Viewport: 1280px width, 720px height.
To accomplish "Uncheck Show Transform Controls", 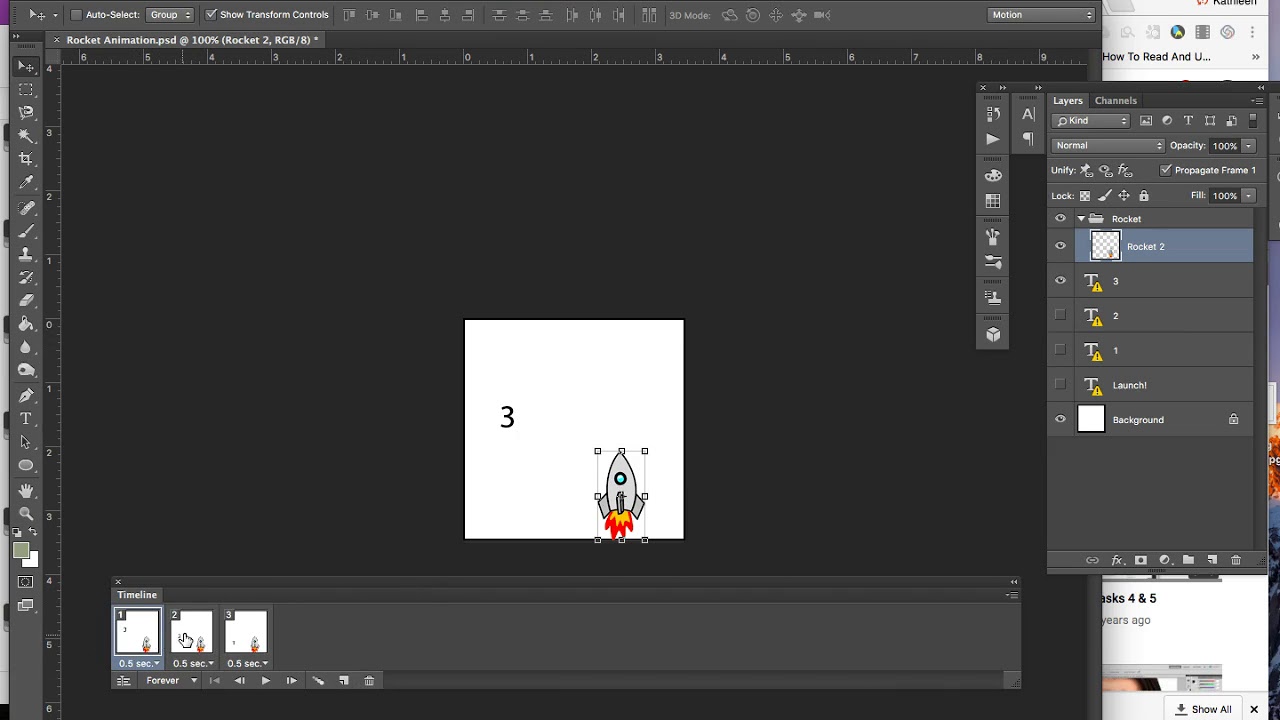I will 211,15.
